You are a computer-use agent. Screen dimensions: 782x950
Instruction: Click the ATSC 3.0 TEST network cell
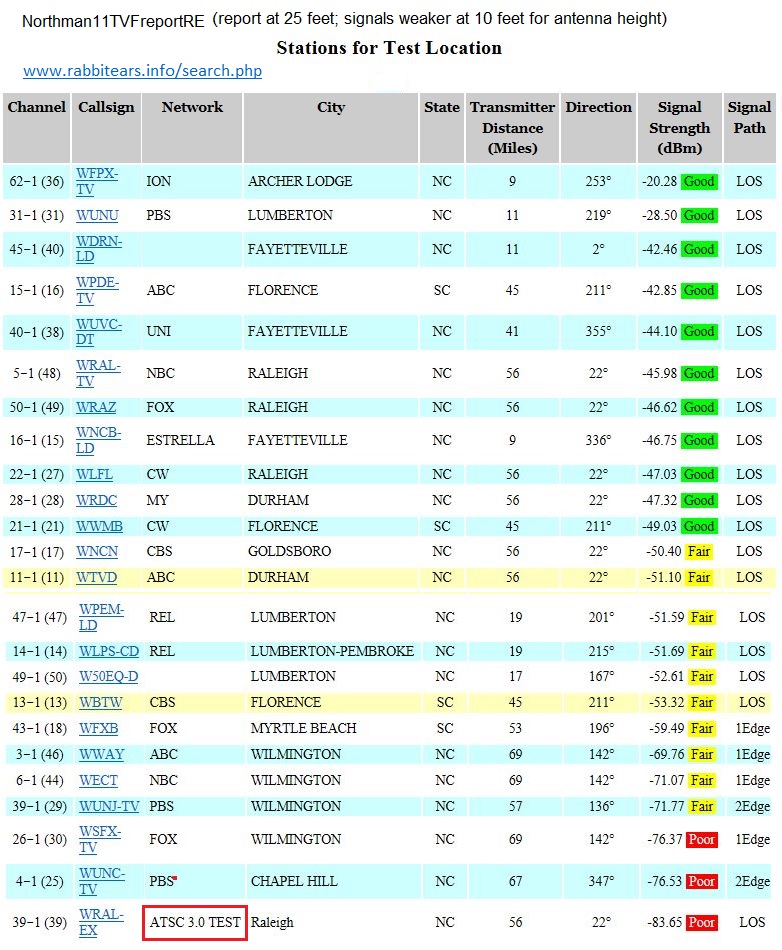pos(194,922)
